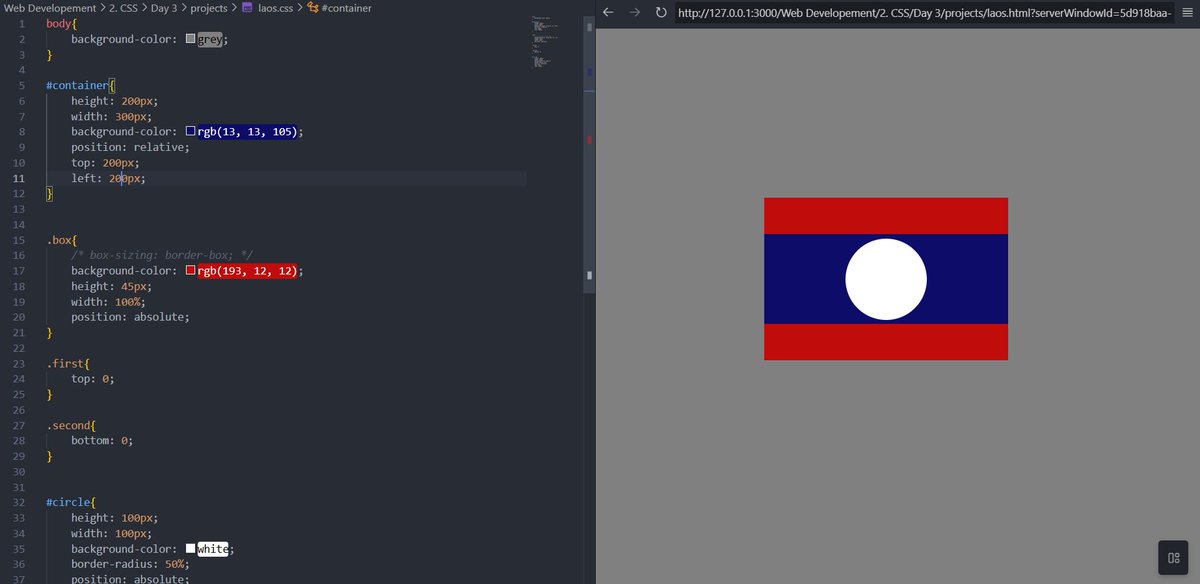This screenshot has height=584, width=1200.
Task: Click the white circle in the flag preview
Action: pos(886,279)
